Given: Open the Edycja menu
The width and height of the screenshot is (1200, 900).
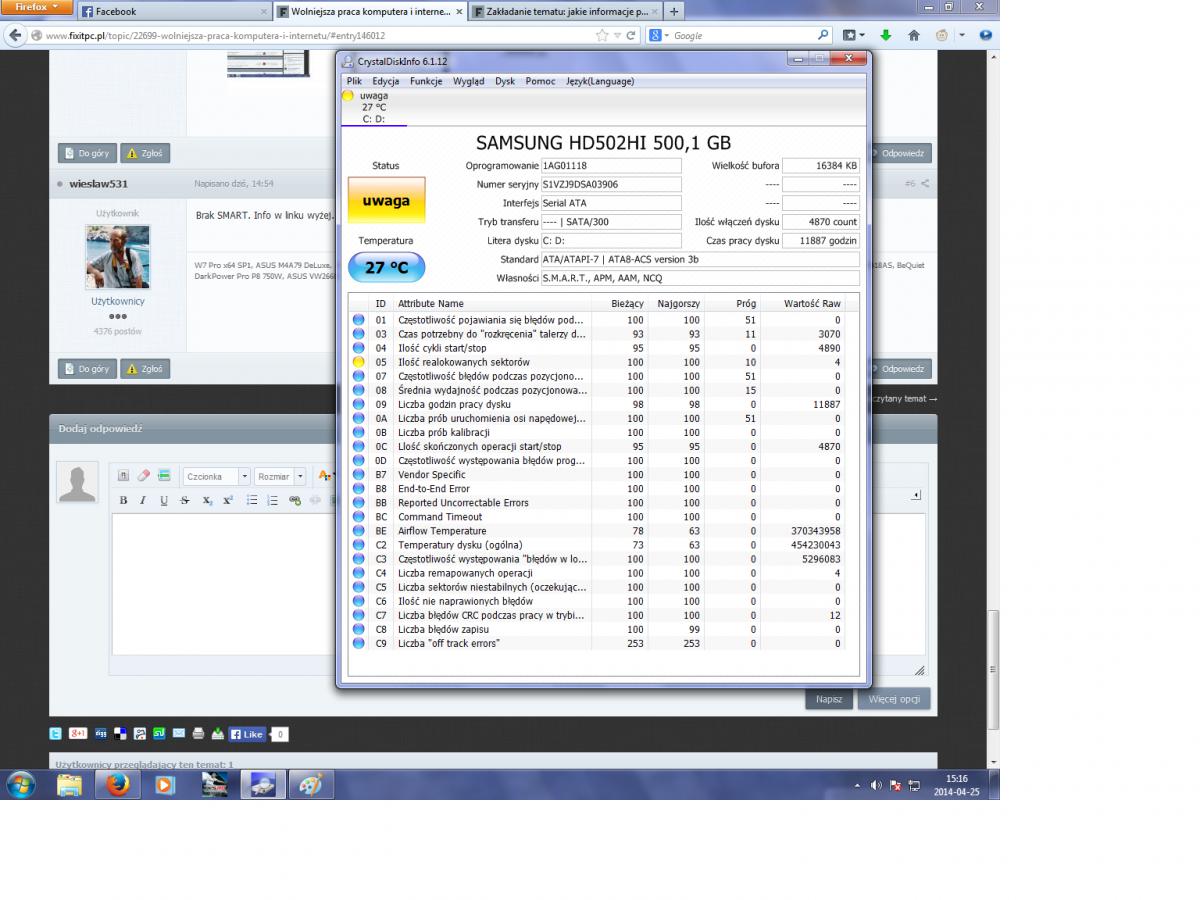Looking at the screenshot, I should point(386,81).
